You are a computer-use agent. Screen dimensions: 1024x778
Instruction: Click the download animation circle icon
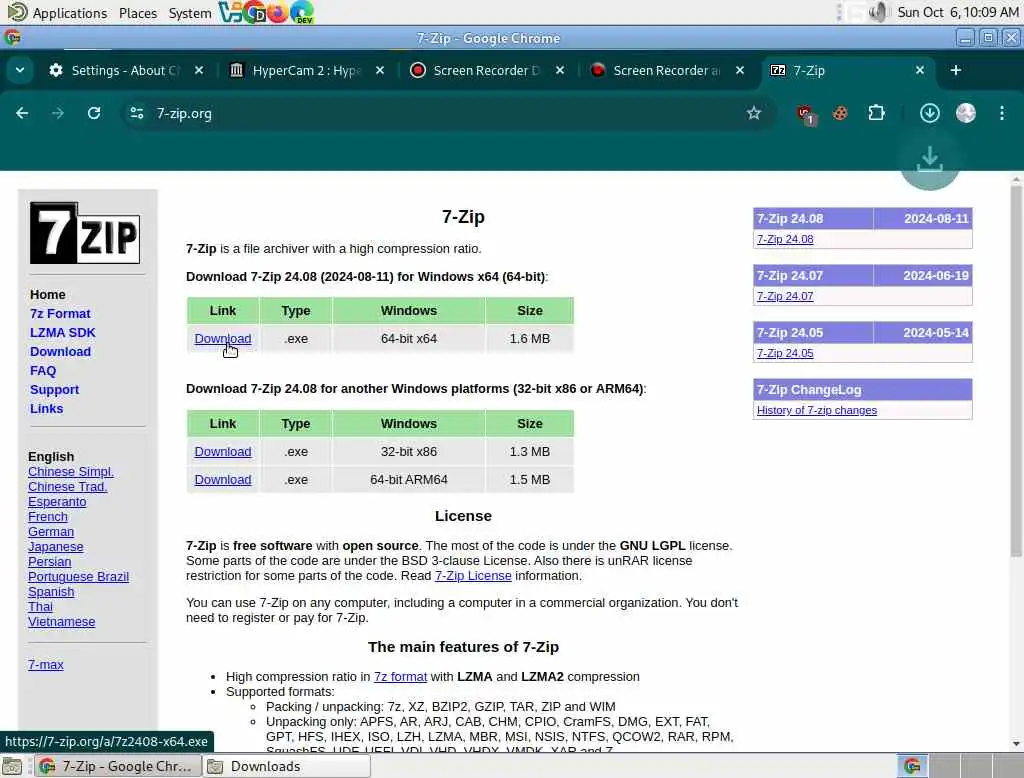pyautogui.click(x=929, y=160)
